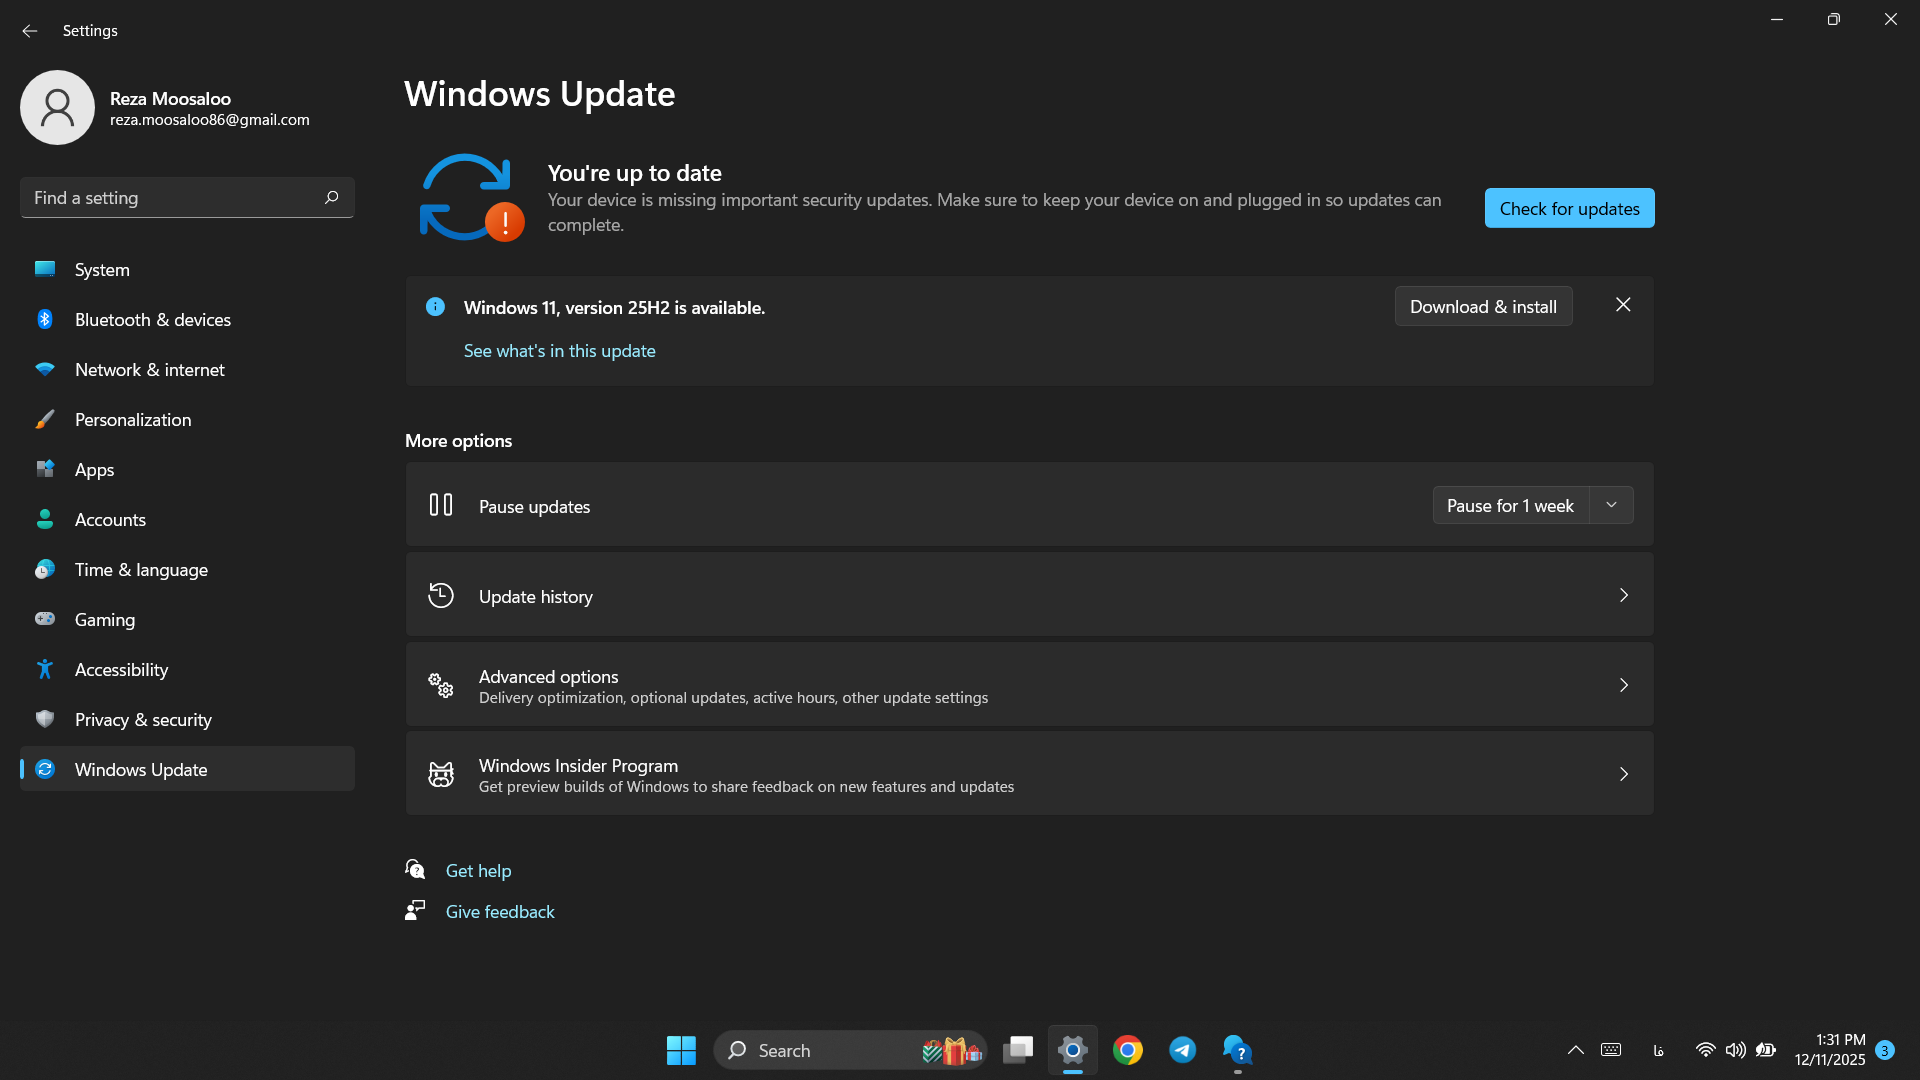Click the Pause updates icon
This screenshot has height=1080, width=1920.
[441, 505]
